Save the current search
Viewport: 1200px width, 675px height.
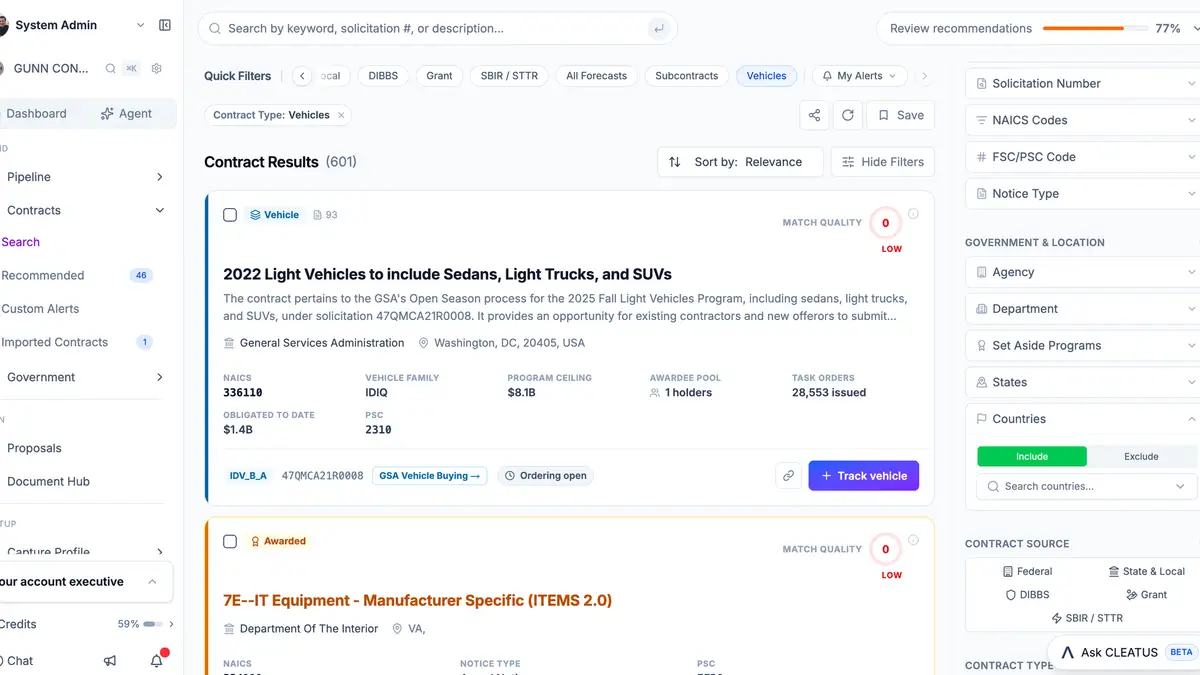[x=901, y=115]
